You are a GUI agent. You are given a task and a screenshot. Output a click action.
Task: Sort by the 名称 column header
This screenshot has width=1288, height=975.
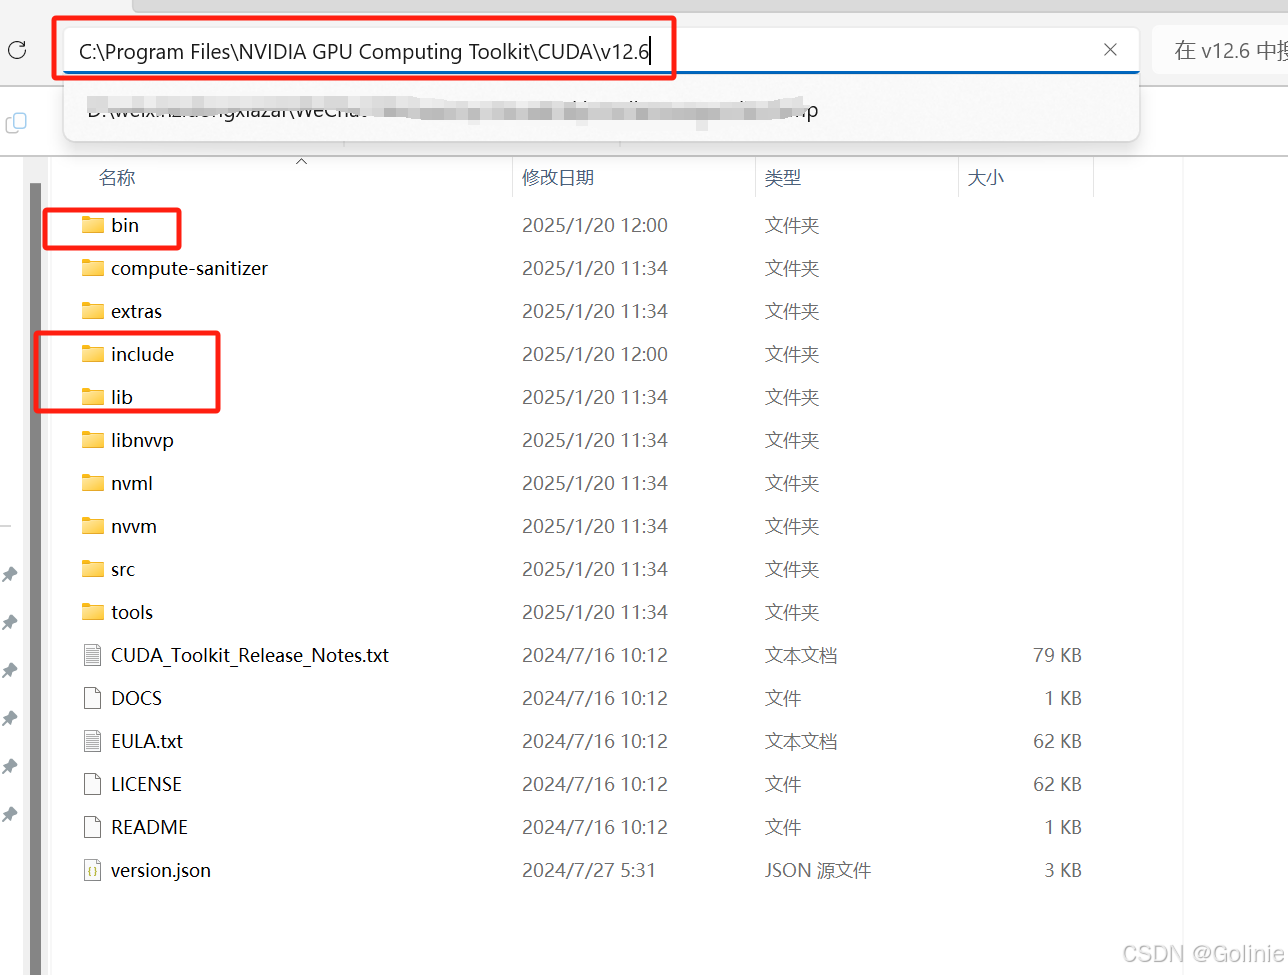[x=117, y=178]
